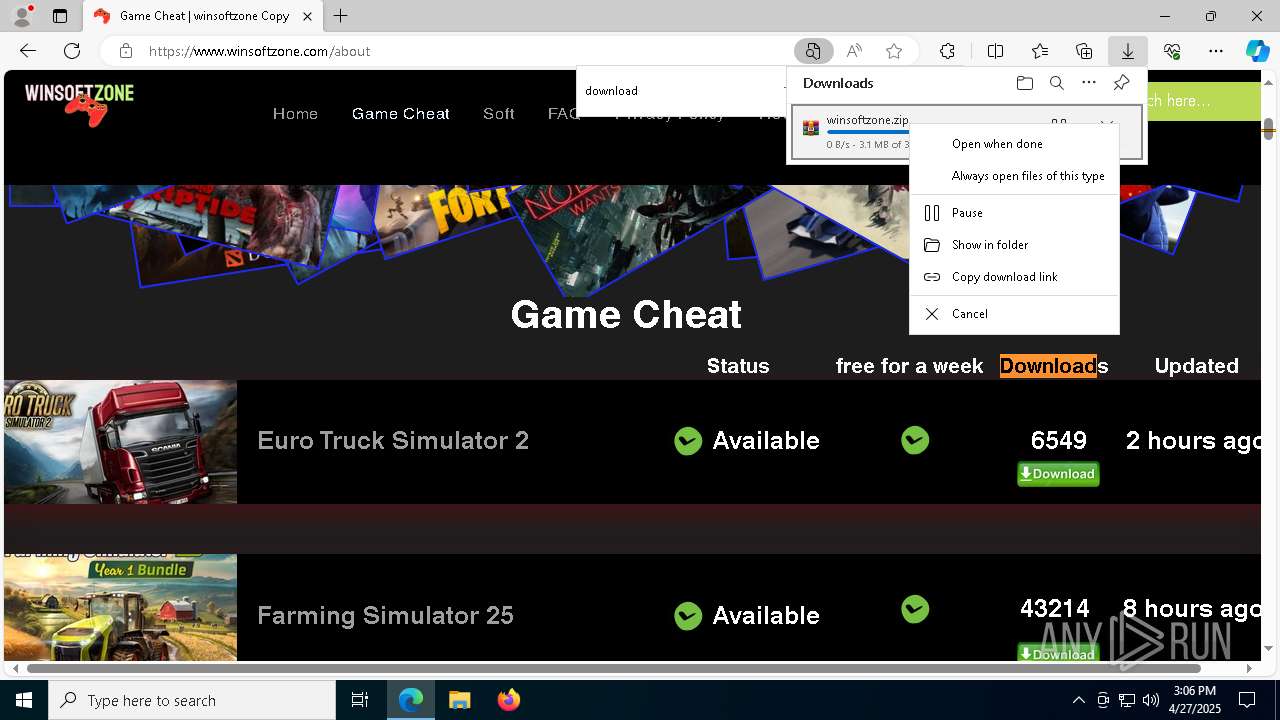The height and width of the screenshot is (720, 1280).
Task: Click the Status column header
Action: pos(738,366)
